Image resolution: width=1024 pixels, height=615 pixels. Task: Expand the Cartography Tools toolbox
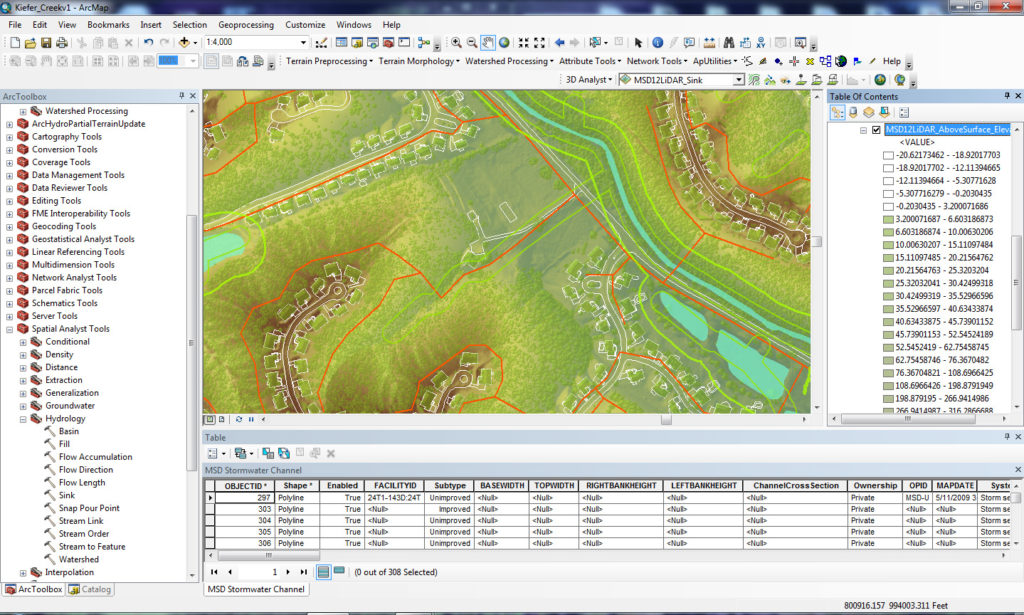9,137
